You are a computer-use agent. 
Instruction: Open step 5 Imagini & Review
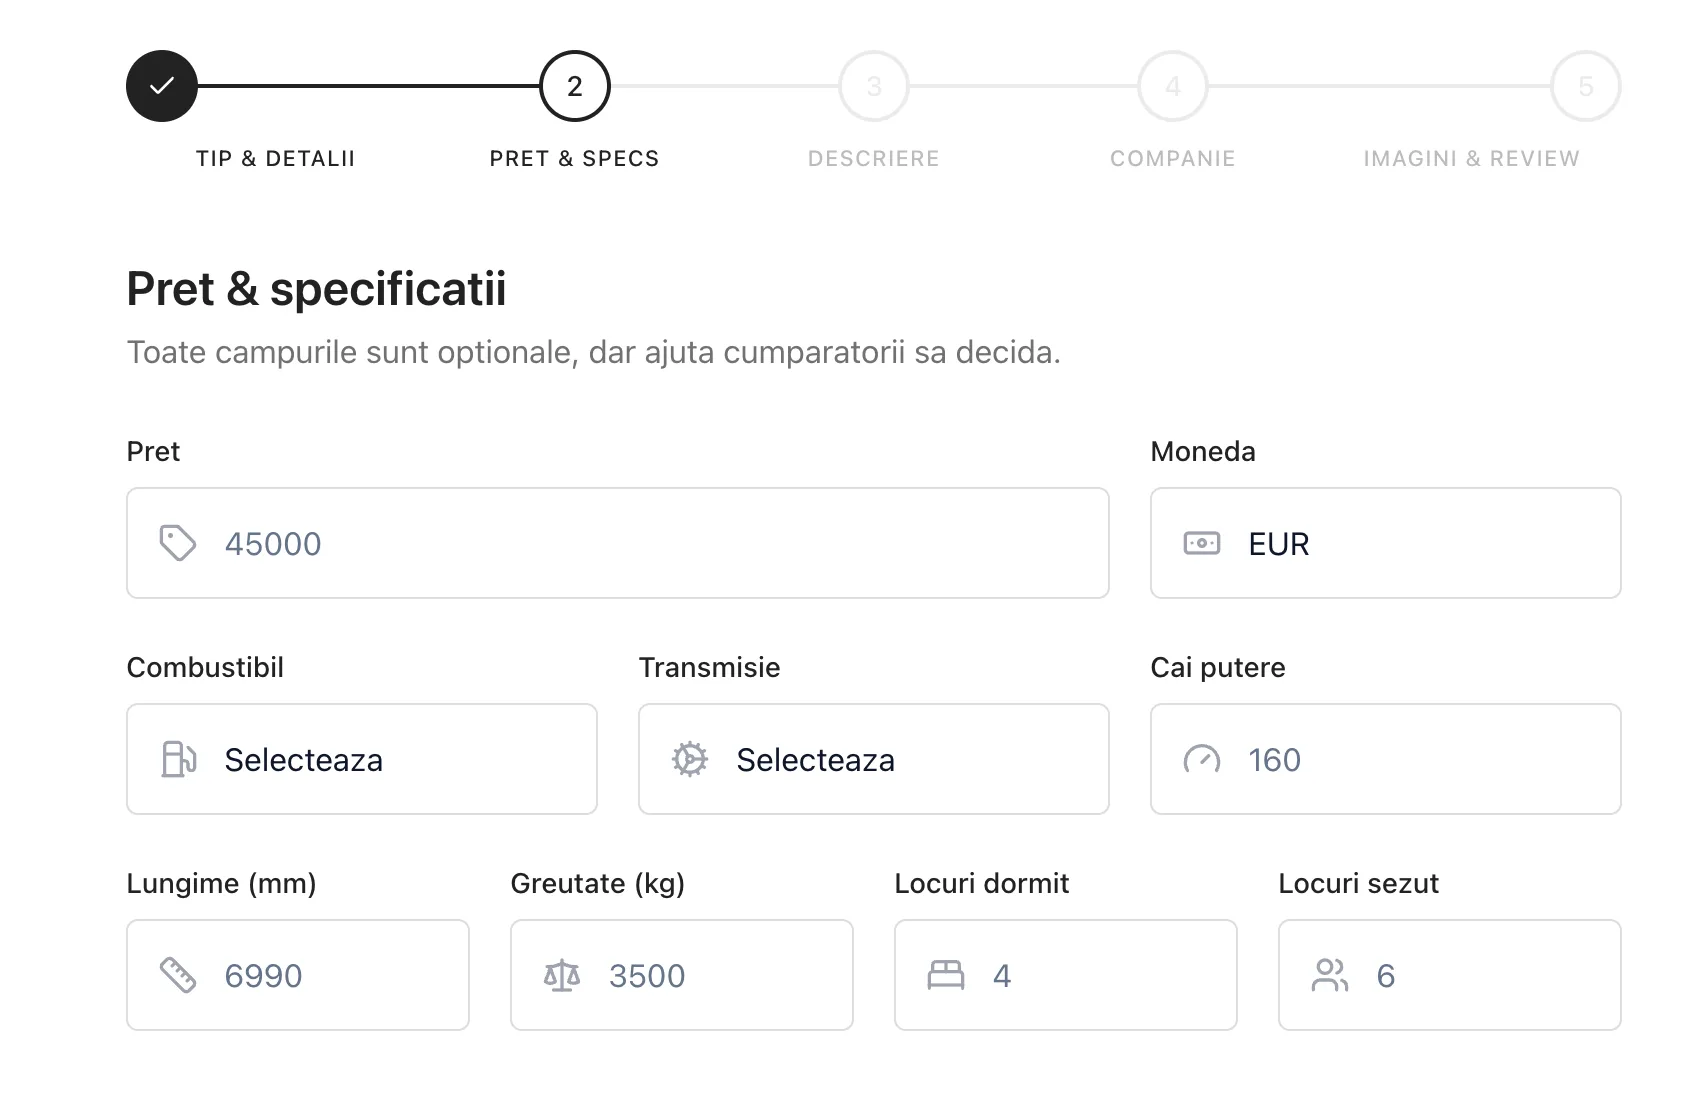(x=1586, y=86)
